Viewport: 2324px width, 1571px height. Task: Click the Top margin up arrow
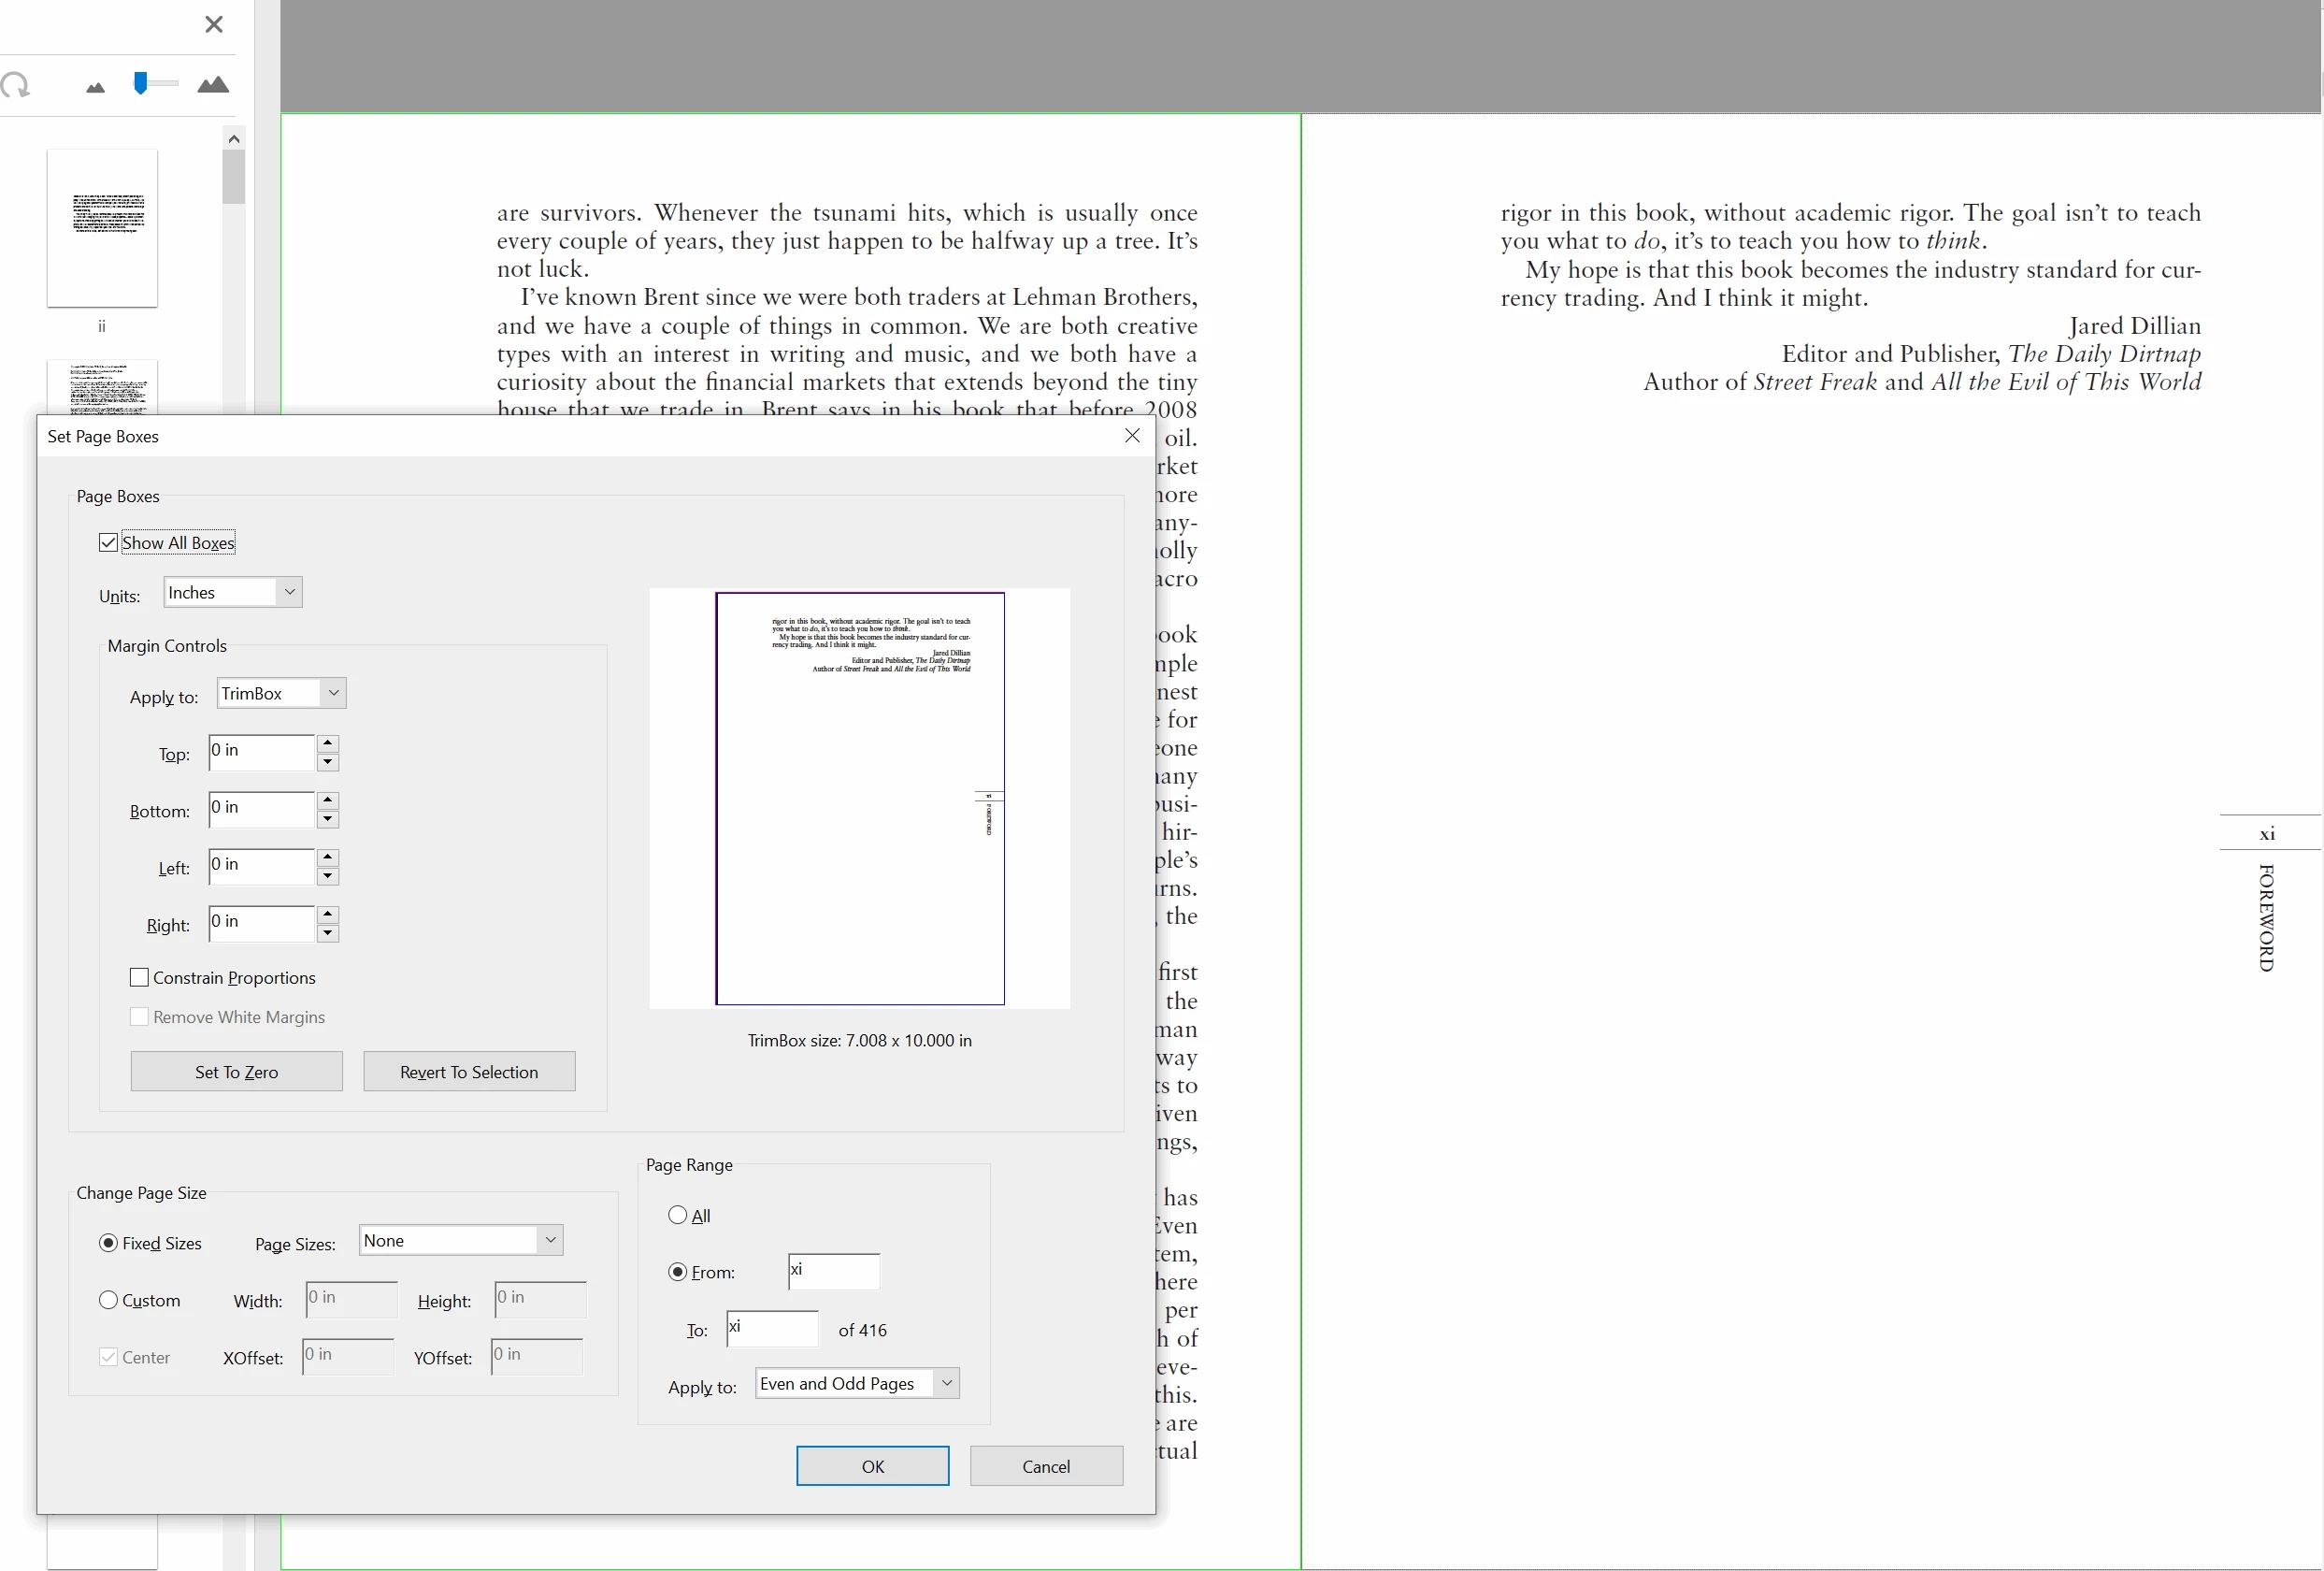(327, 743)
